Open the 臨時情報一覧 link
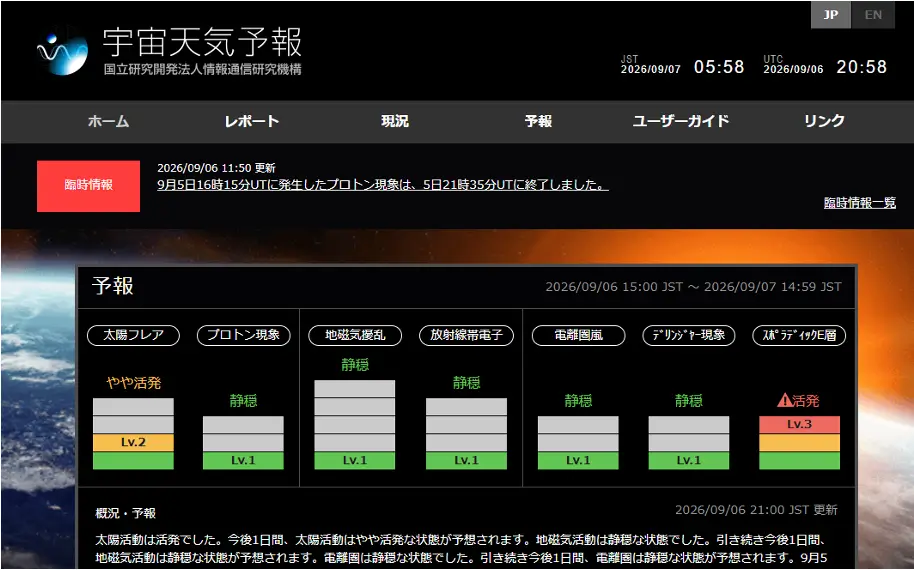Image resolution: width=914 pixels, height=570 pixels. [860, 203]
